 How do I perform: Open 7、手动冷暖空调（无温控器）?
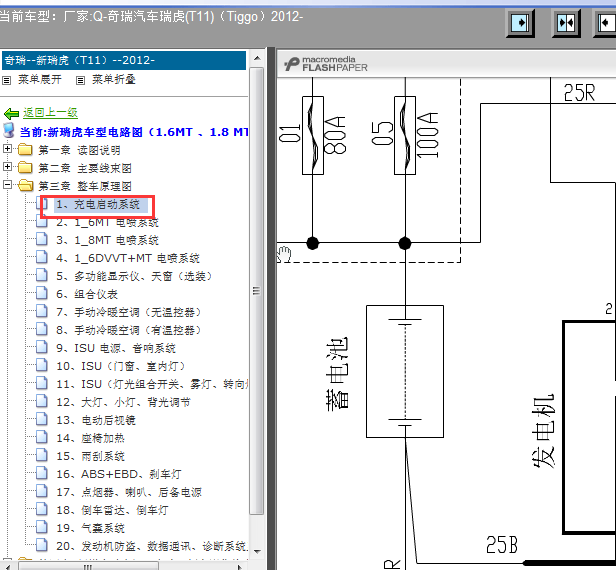(x=129, y=312)
